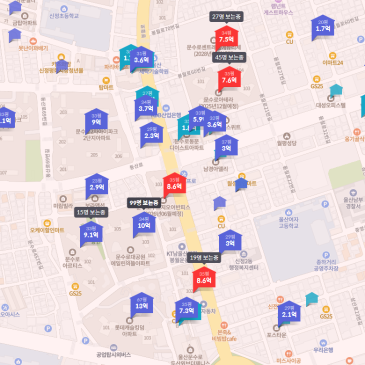Click the 99명 보는중 viewer badge

pos(144,203)
